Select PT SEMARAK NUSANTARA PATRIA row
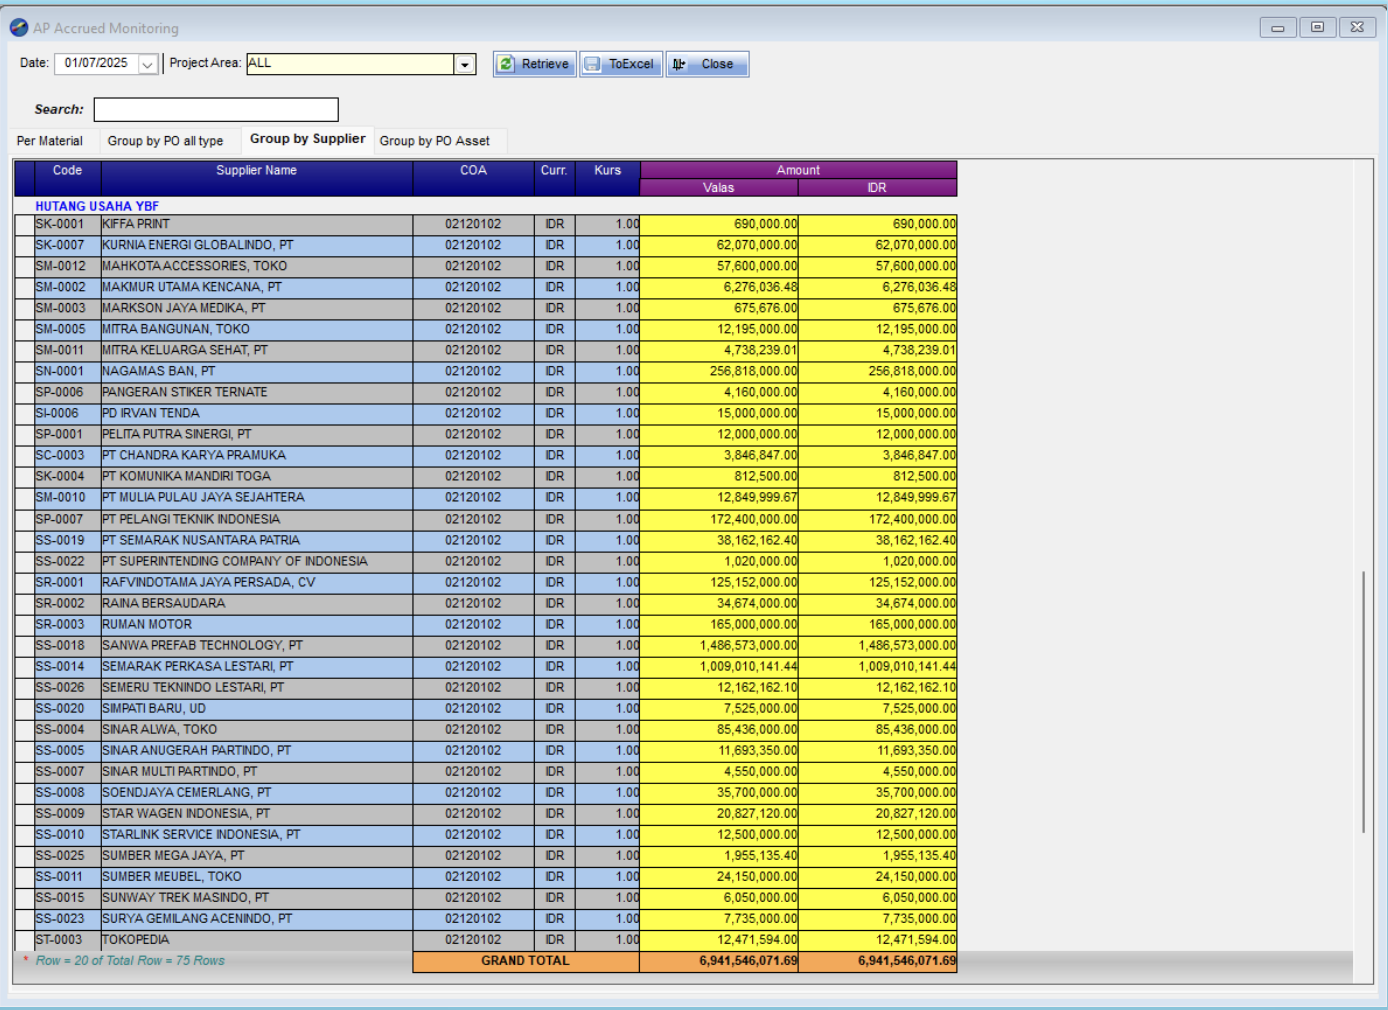Viewport: 1388px width, 1010px height. click(486, 540)
